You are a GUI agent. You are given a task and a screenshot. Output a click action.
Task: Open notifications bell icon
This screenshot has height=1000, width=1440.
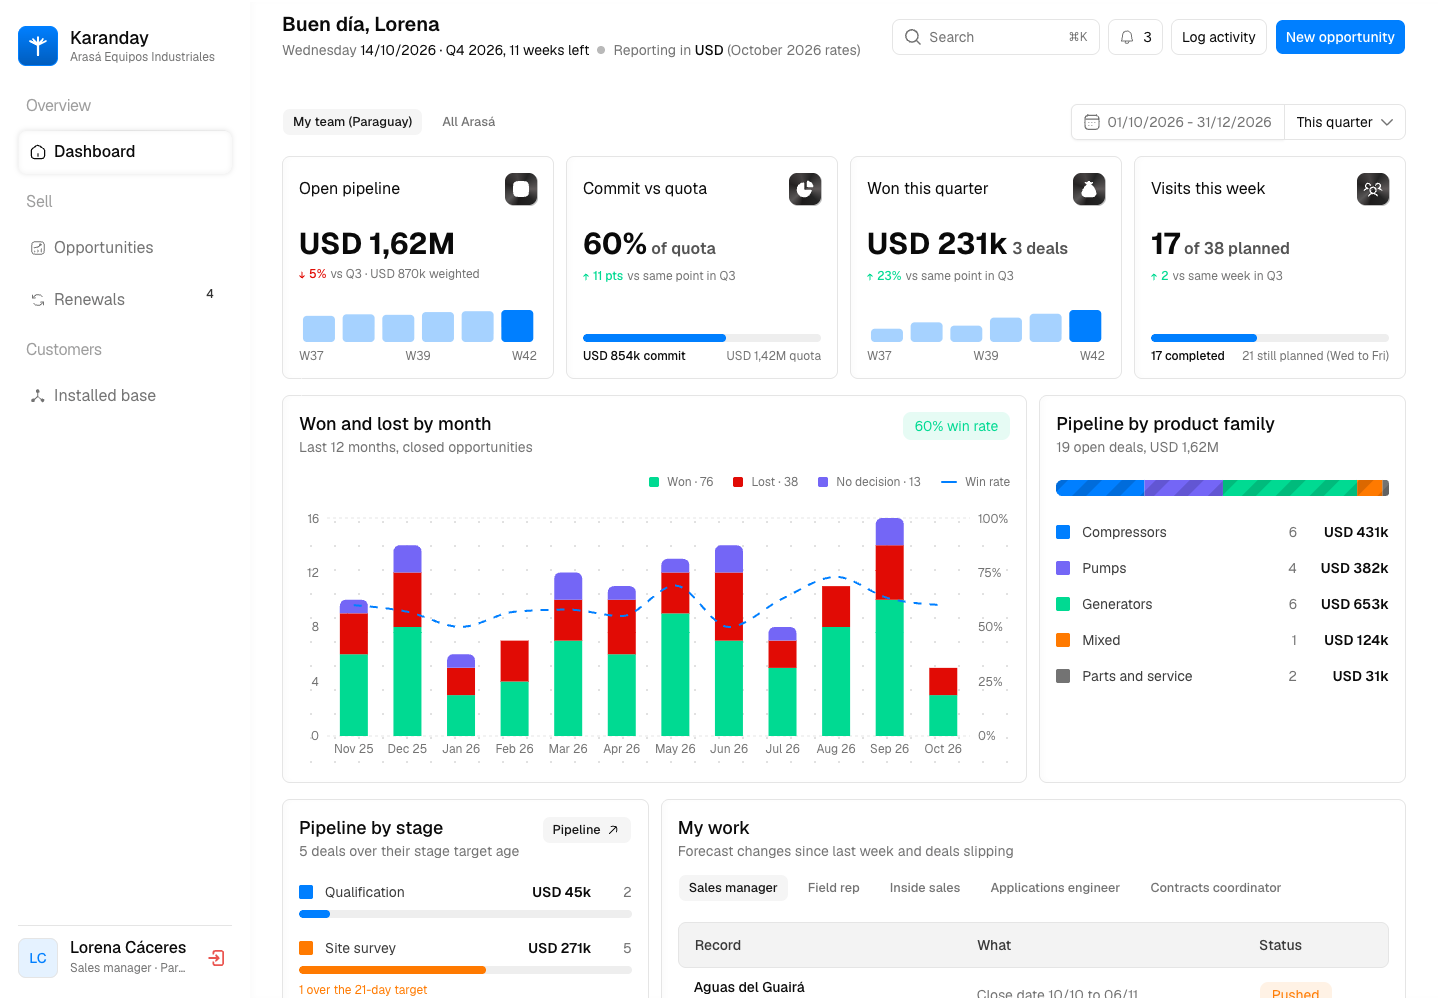tap(1127, 37)
